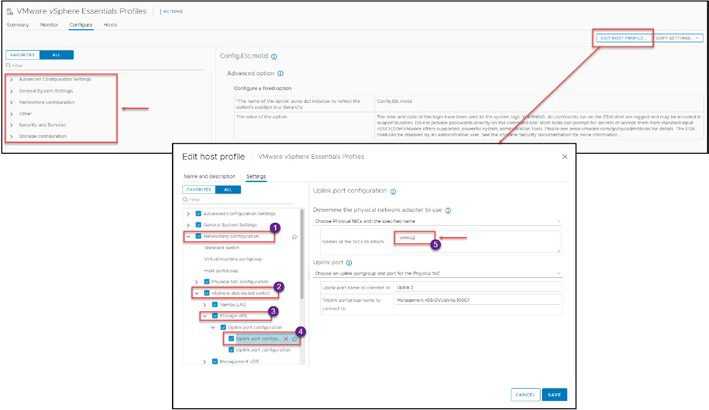
Task: Expand Physical NIC configuration node
Action: [x=197, y=282]
